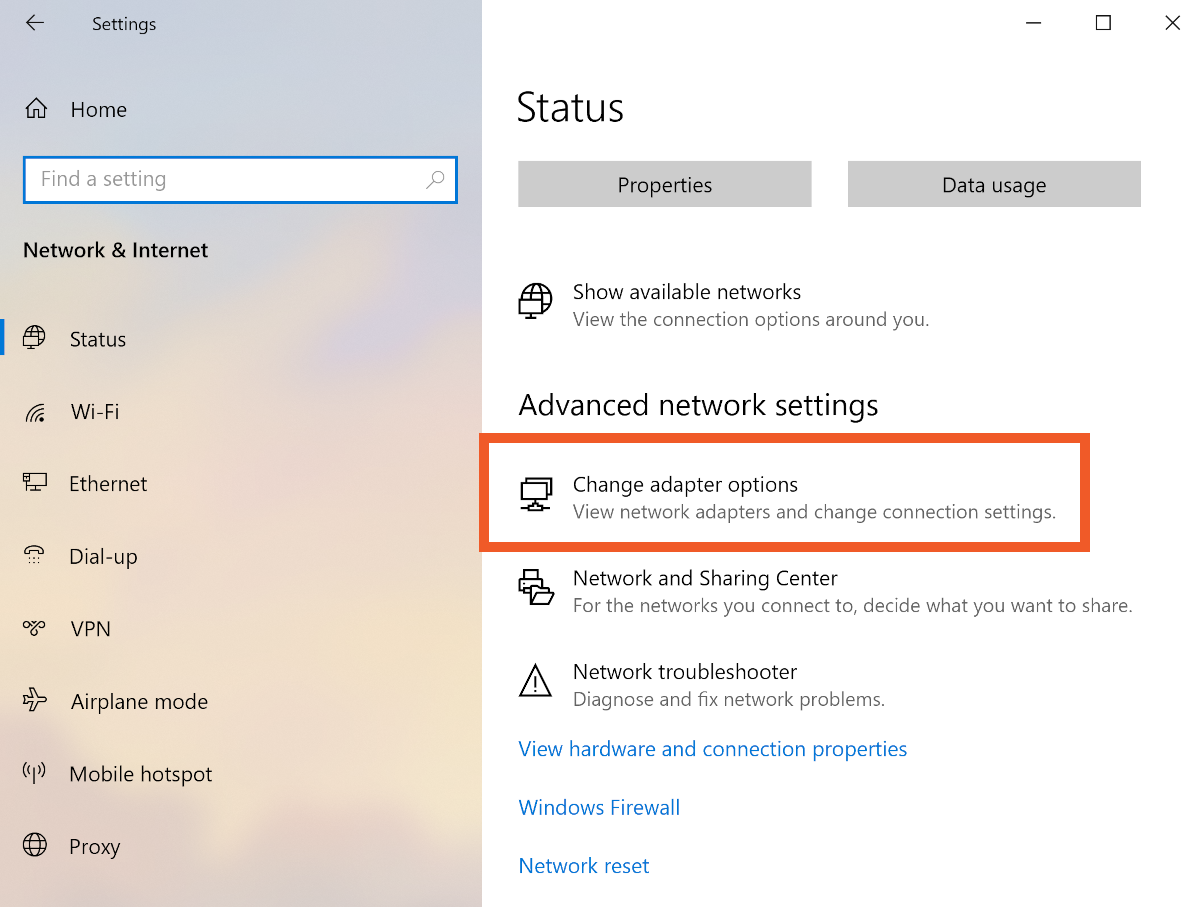Select the Status menu item

(98, 339)
